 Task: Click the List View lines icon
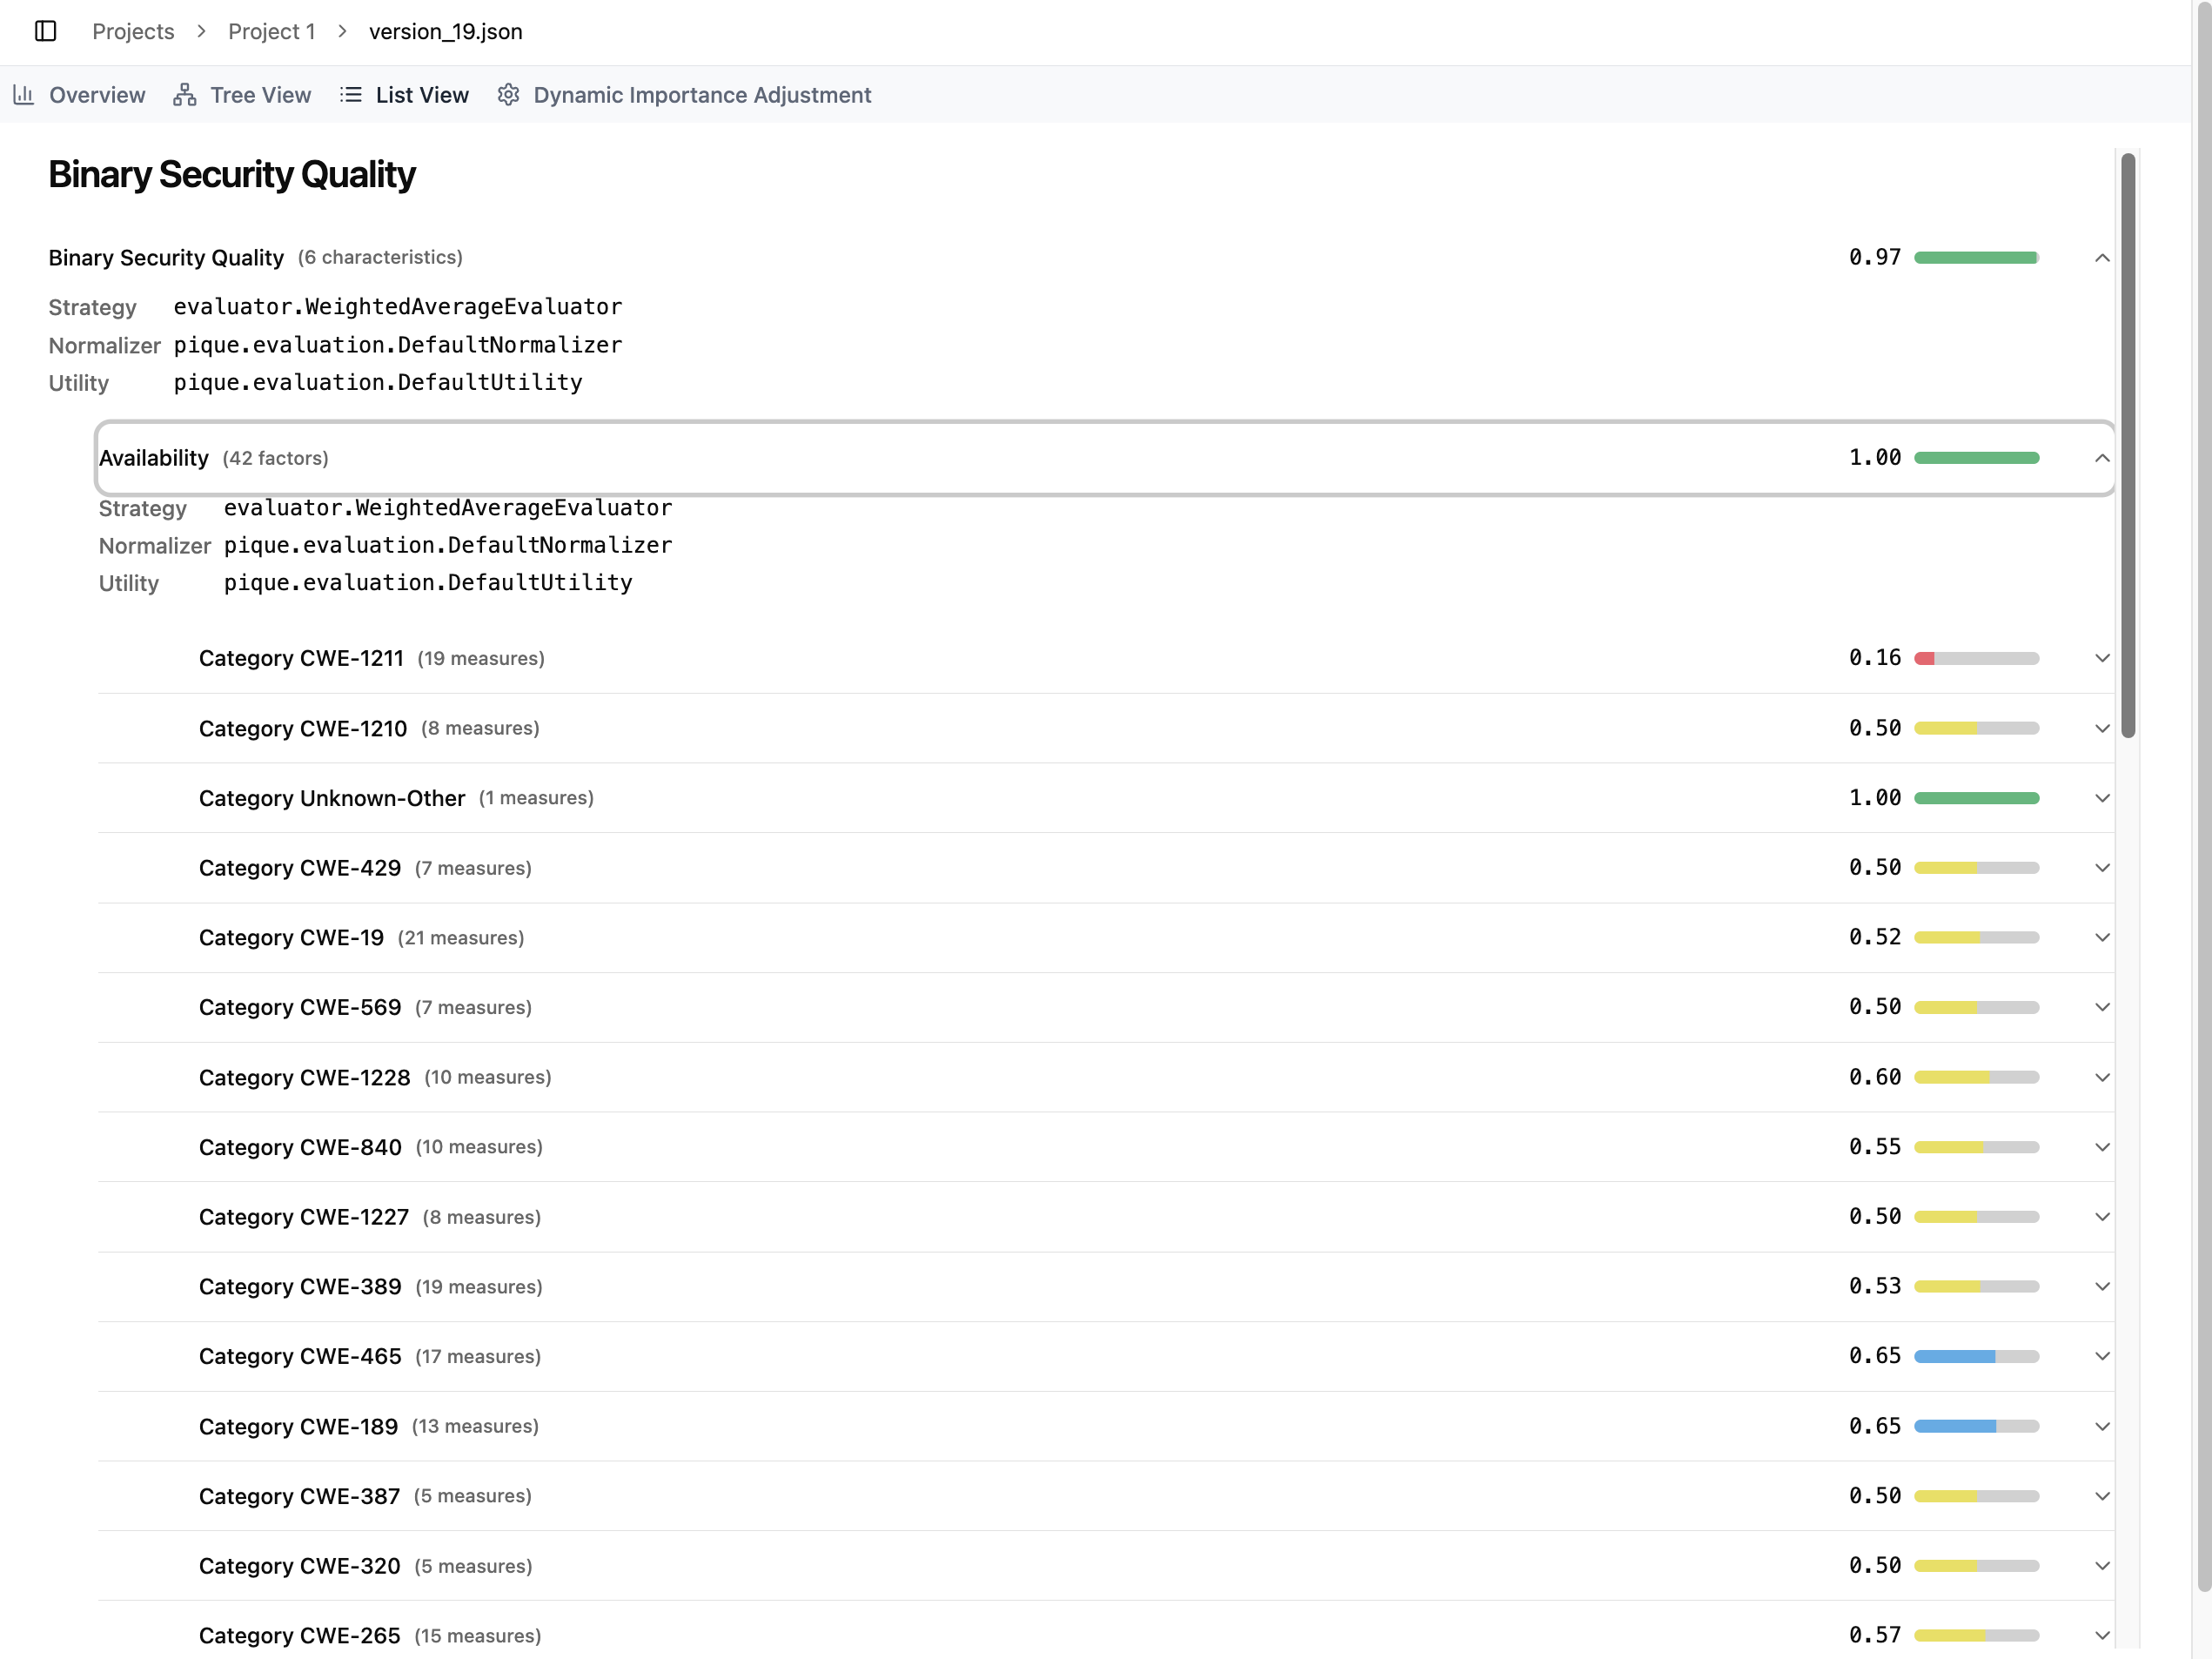coord(350,95)
